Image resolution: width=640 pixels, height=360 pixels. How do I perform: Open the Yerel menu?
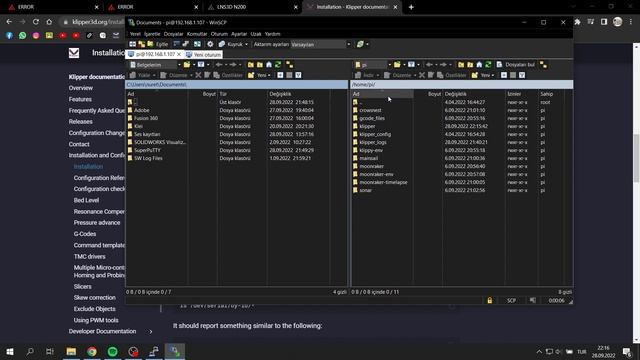[x=135, y=34]
